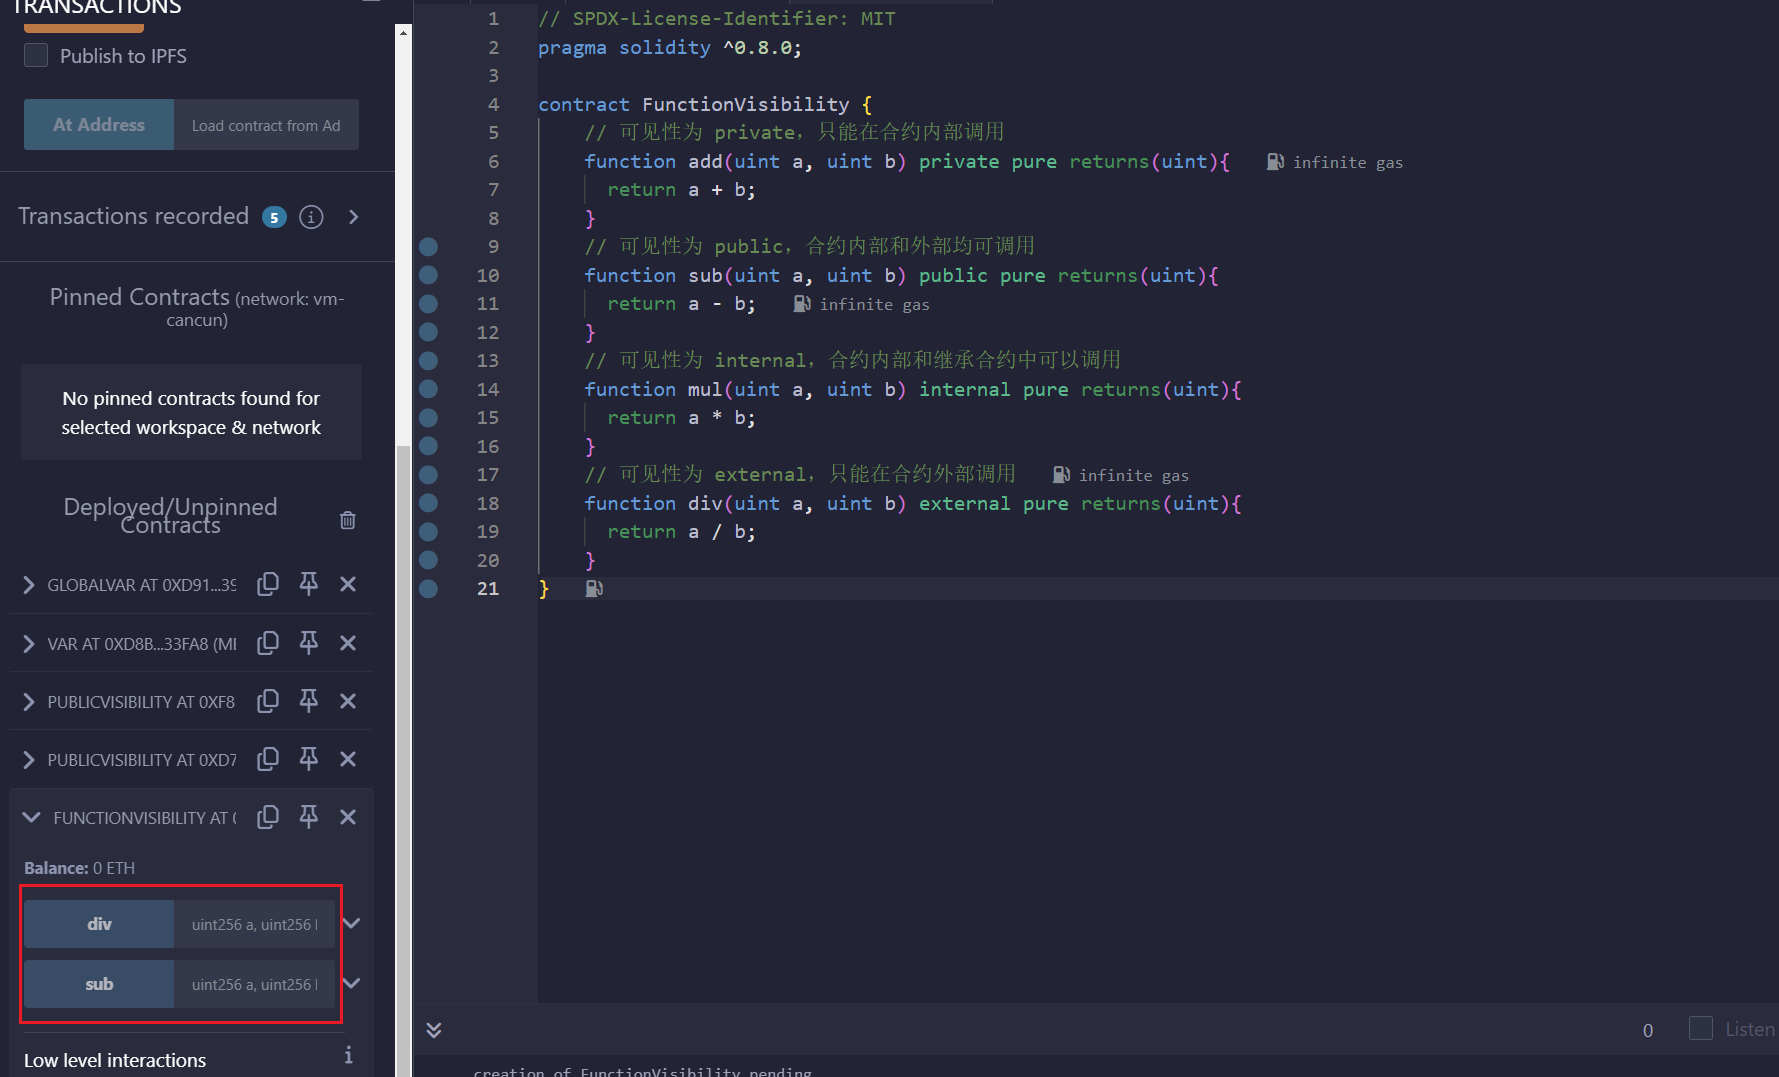Viewport: 1779px width, 1077px height.
Task: Open the Transactions recorded info icon
Action: tap(311, 217)
